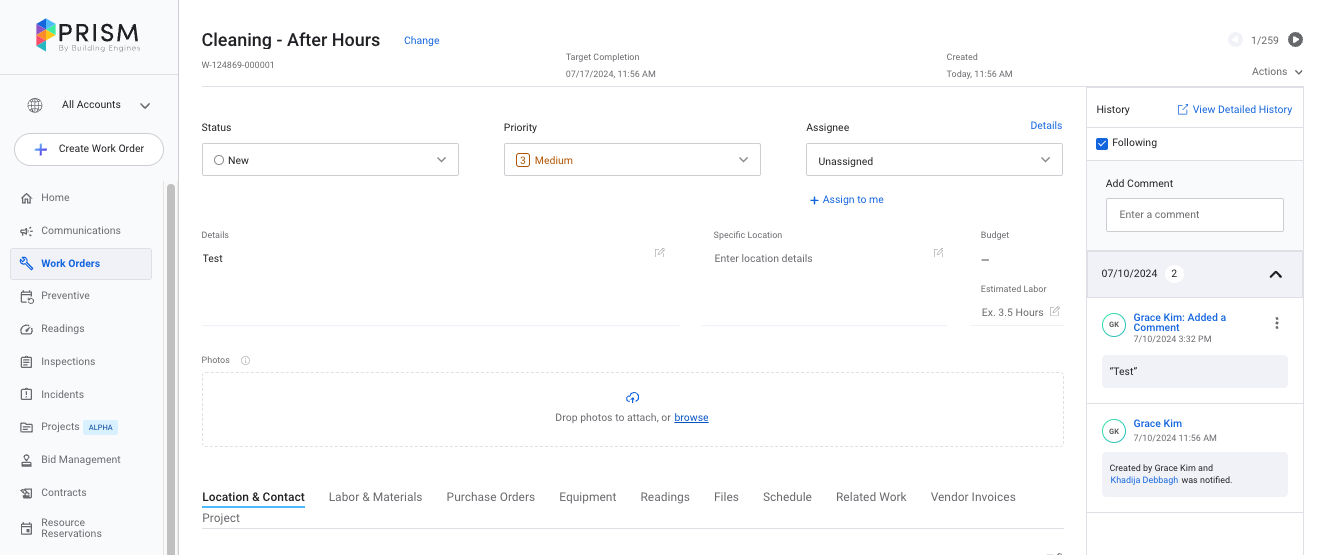Click the Enter a comment field

1194,215
